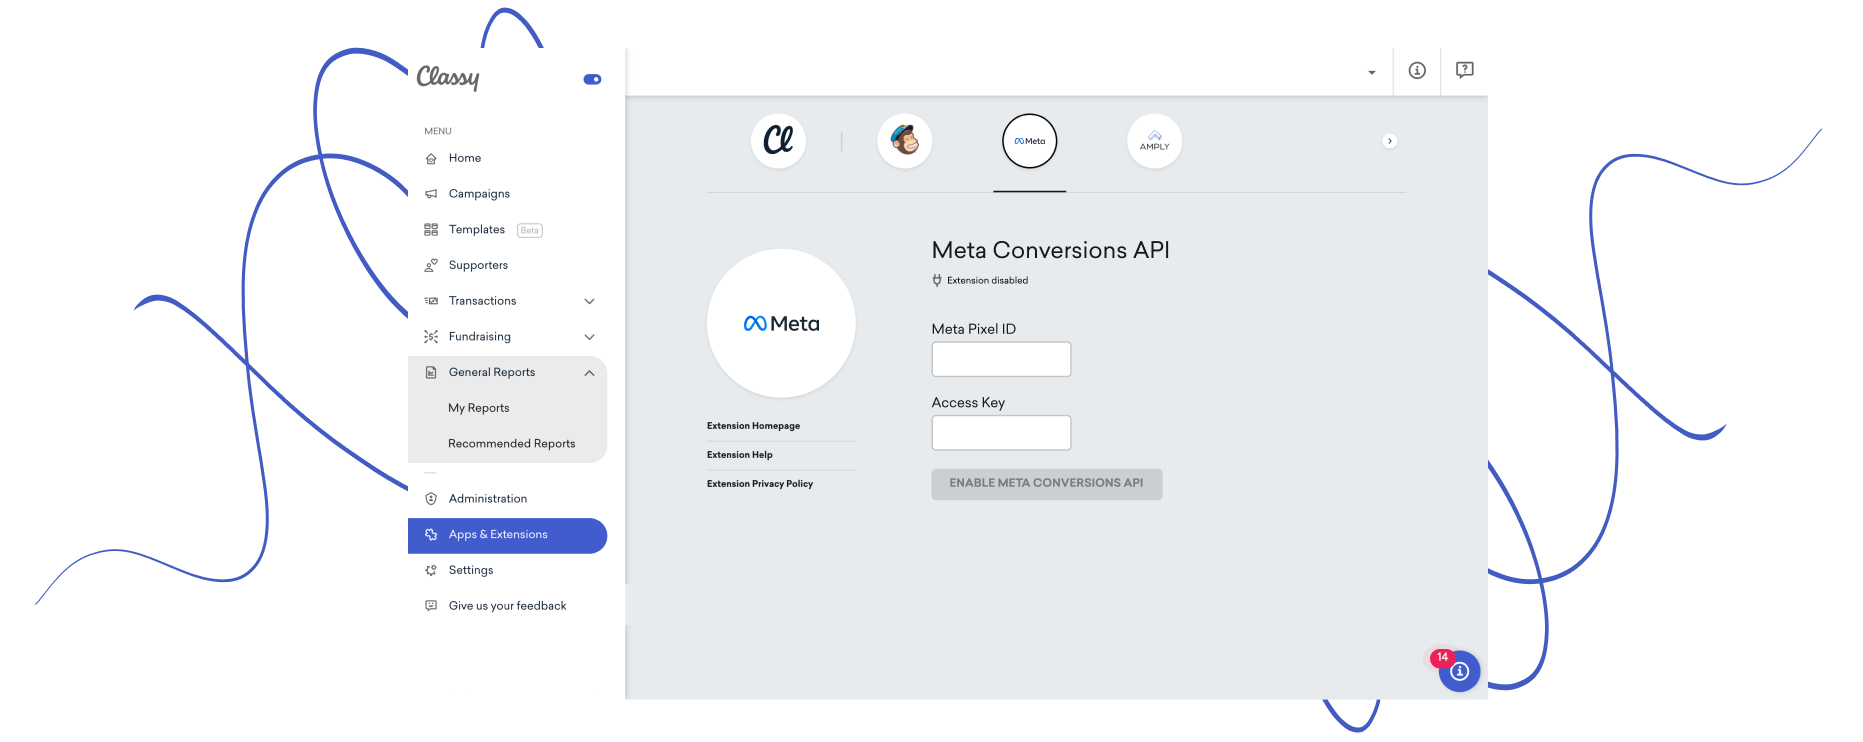Click the info circle icon in header
The image size is (1863, 742).
(1417, 70)
